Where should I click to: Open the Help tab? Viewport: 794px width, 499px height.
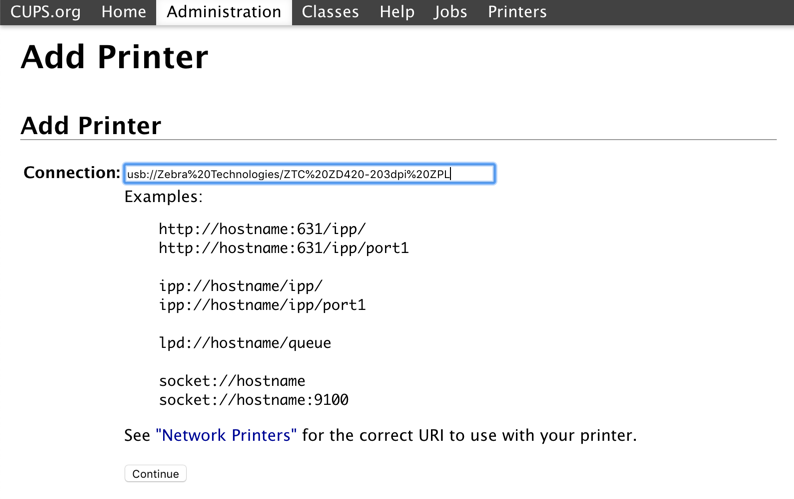[397, 12]
